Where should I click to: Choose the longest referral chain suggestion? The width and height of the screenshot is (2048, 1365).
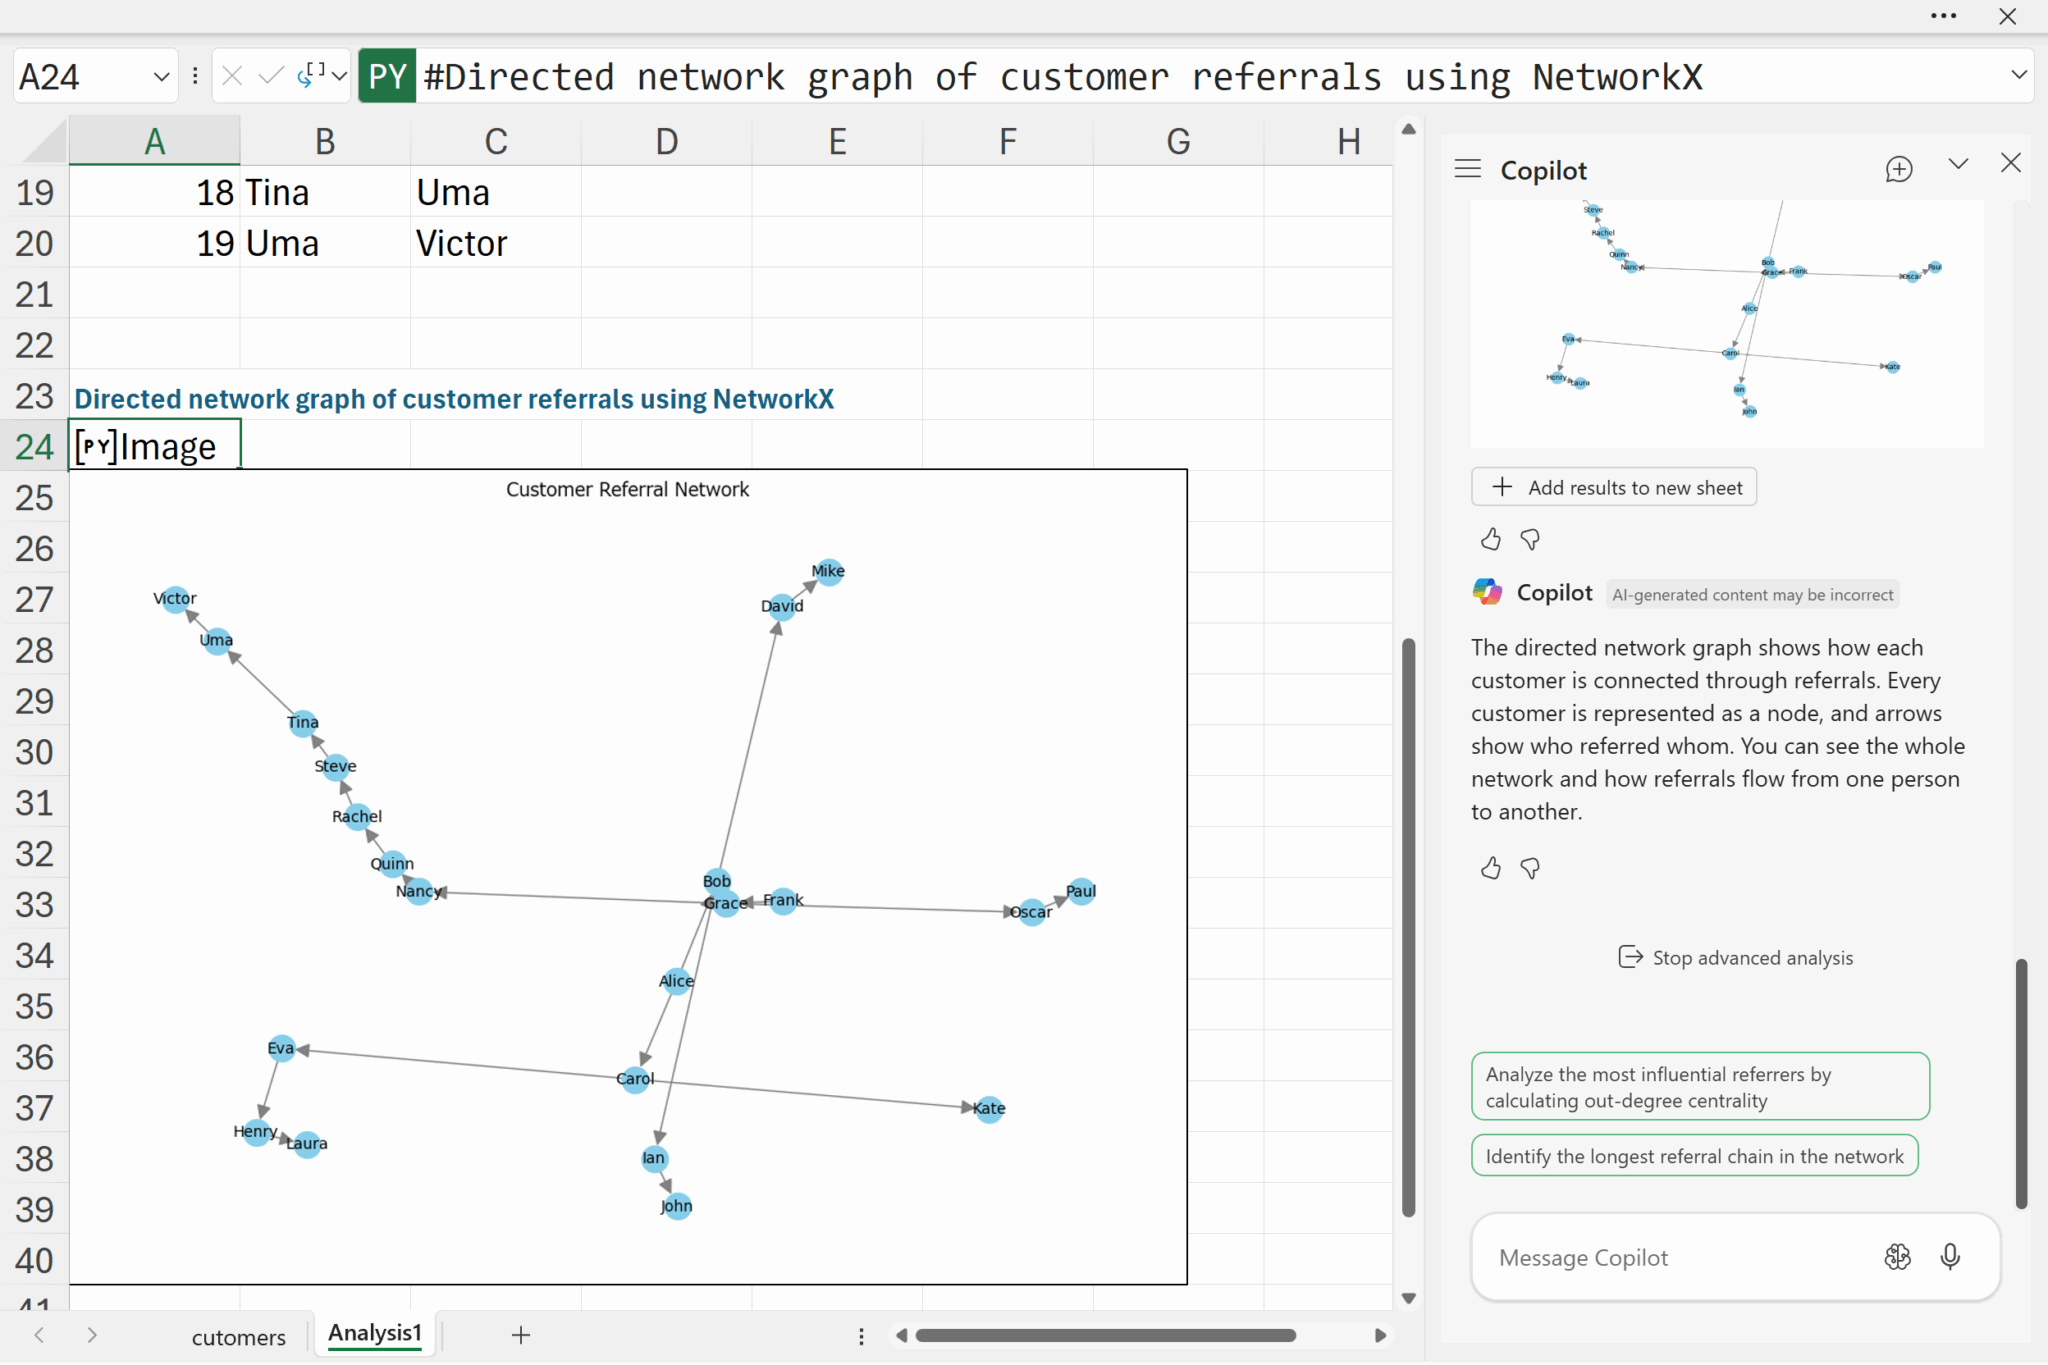(x=1694, y=1156)
